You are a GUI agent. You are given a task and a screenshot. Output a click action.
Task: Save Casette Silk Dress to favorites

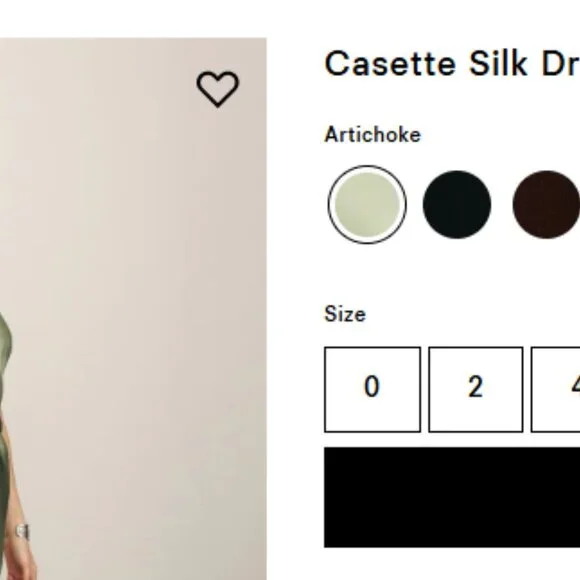[x=218, y=89]
